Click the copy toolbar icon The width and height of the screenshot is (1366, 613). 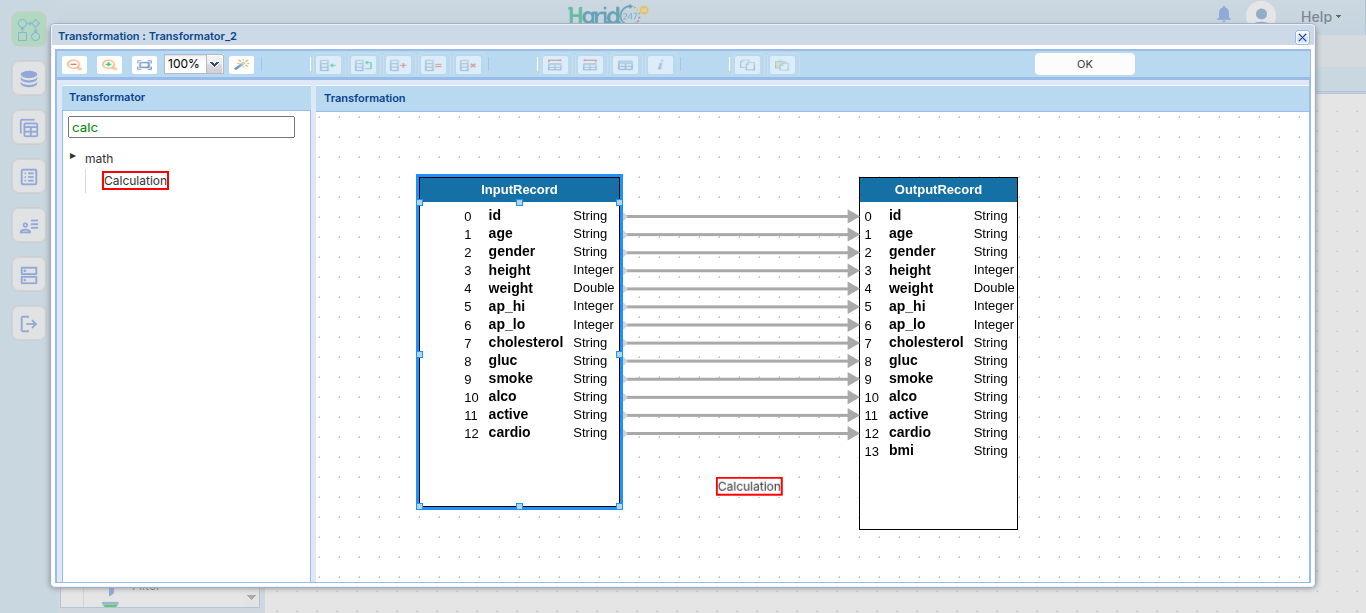(x=747, y=65)
